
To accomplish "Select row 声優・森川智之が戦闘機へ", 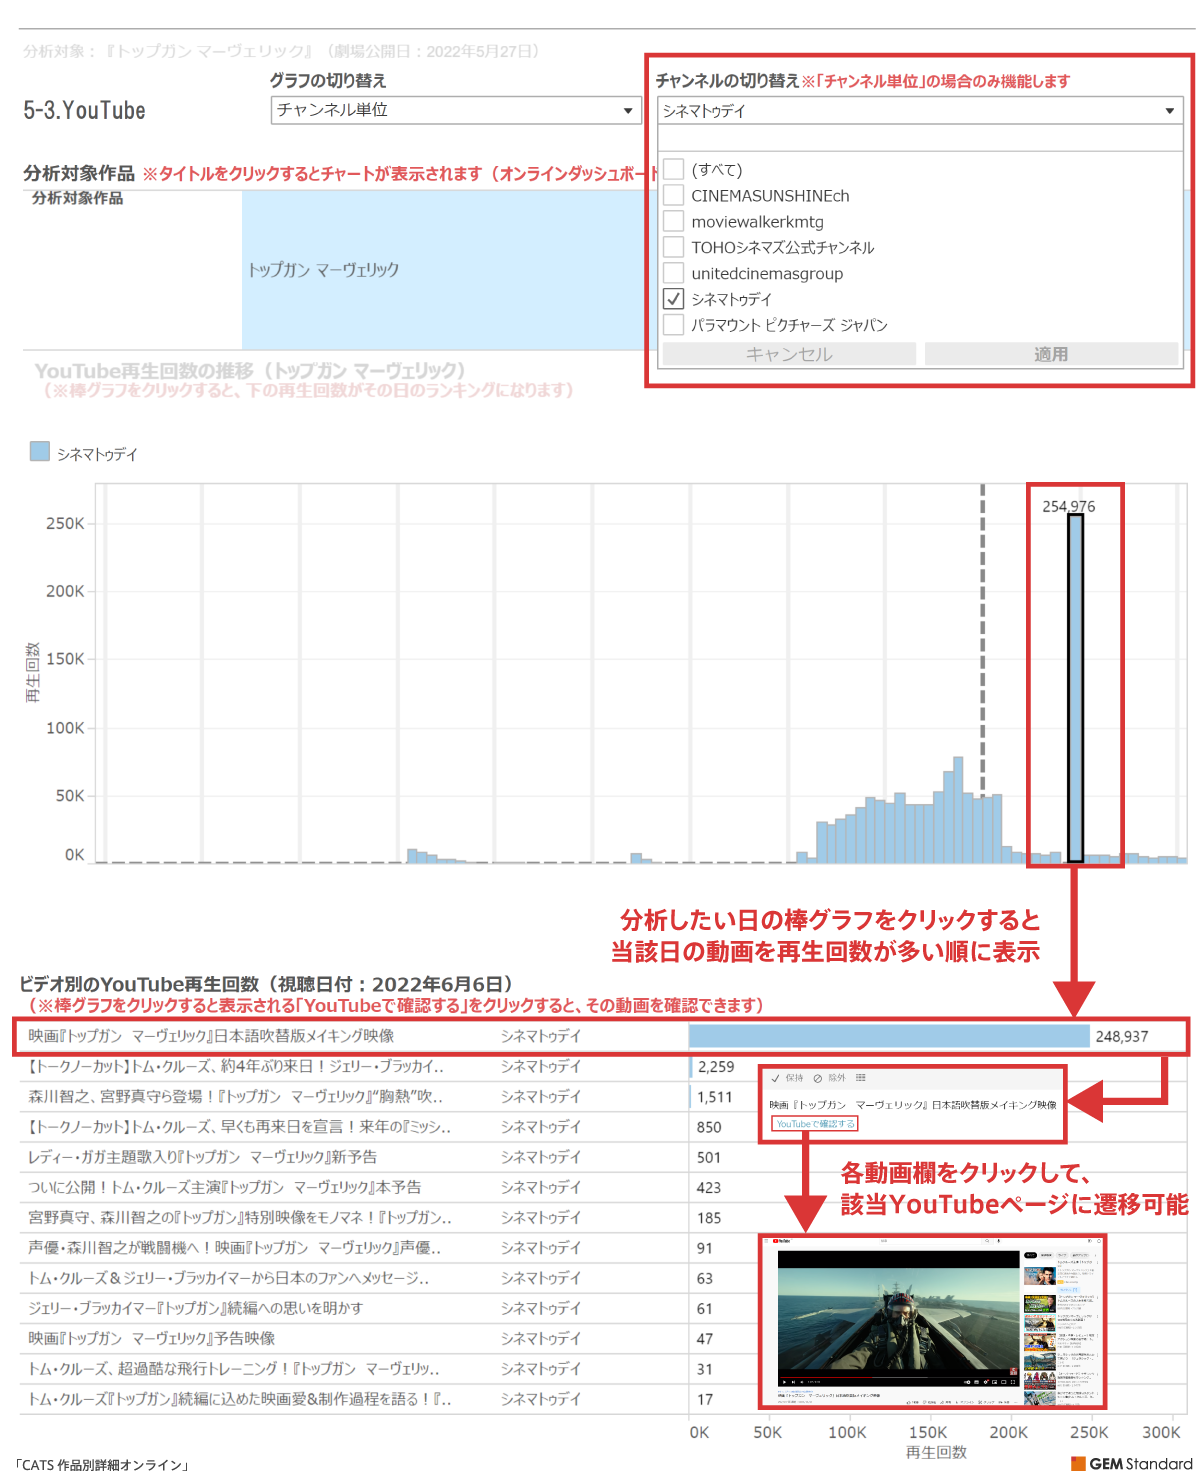I will 601,1248.
